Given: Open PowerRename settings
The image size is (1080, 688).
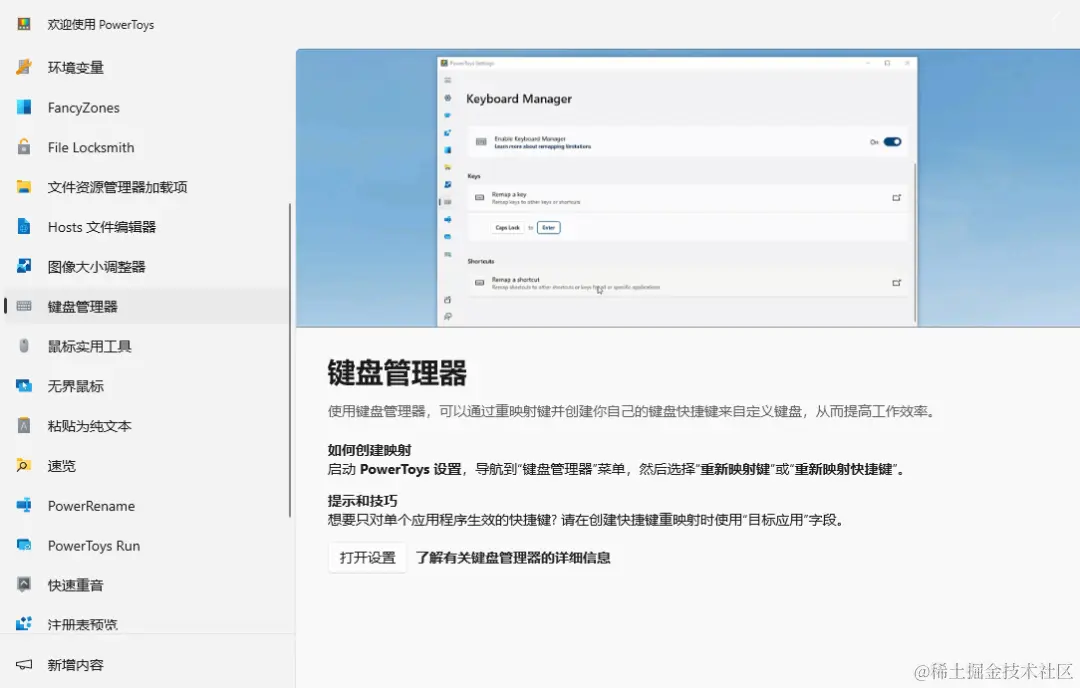Looking at the screenshot, I should click(90, 506).
